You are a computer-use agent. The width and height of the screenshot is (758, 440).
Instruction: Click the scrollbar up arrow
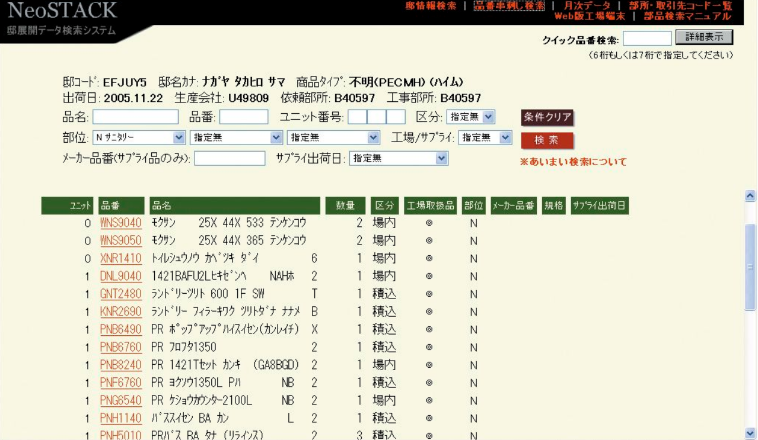750,196
